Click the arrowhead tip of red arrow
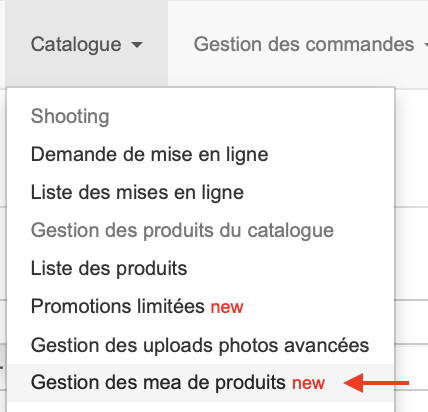 [347, 383]
